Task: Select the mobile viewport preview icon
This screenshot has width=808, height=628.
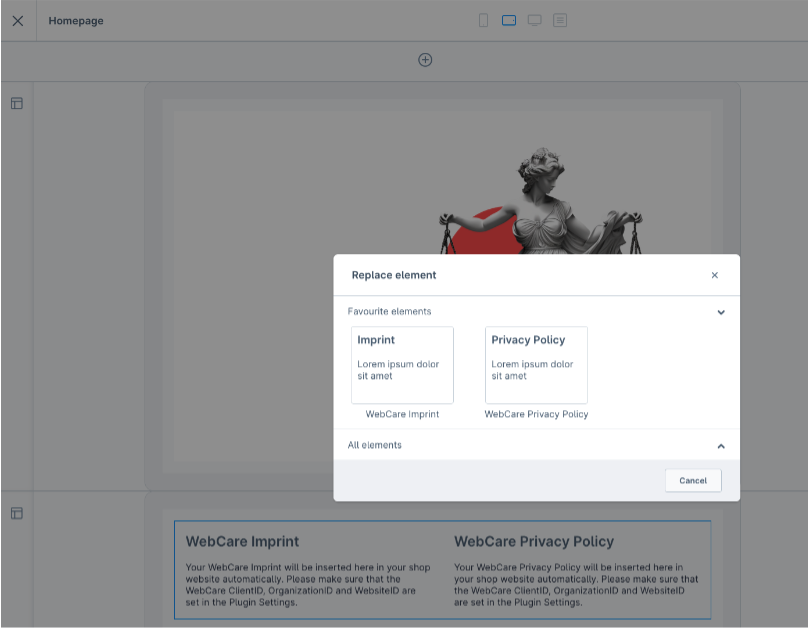Action: click(483, 19)
